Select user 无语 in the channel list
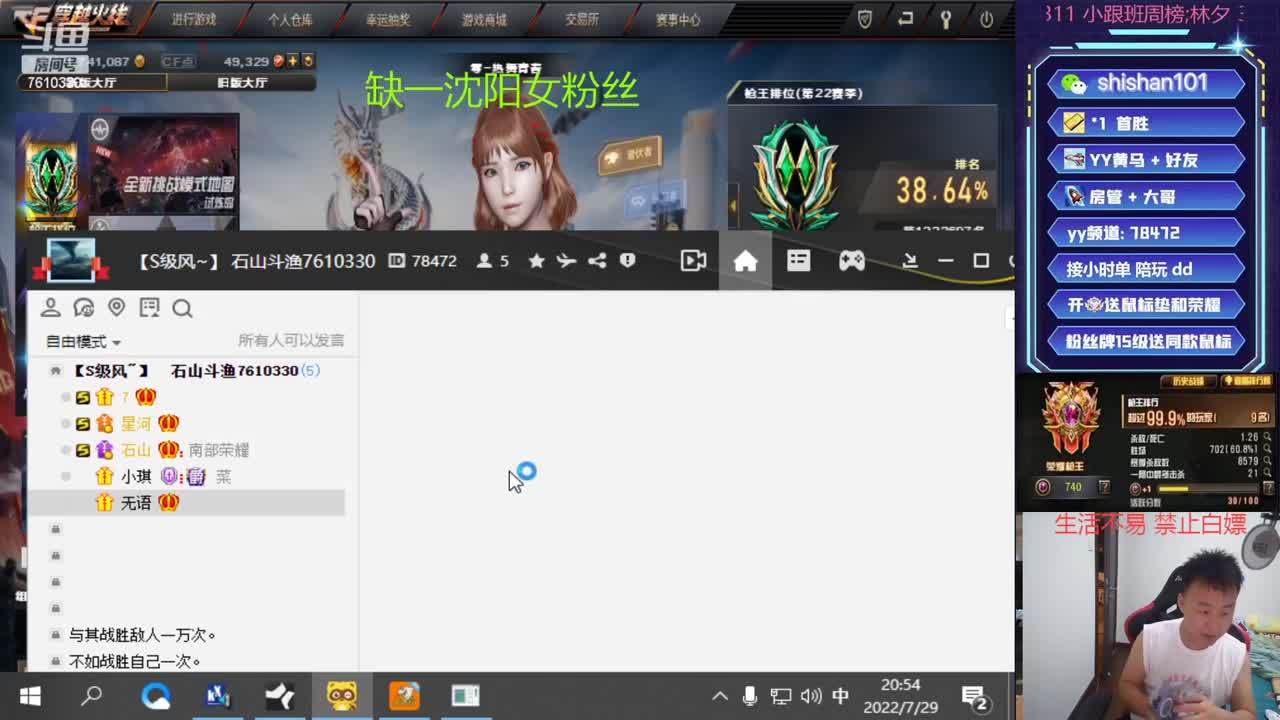The image size is (1280, 720). point(136,503)
